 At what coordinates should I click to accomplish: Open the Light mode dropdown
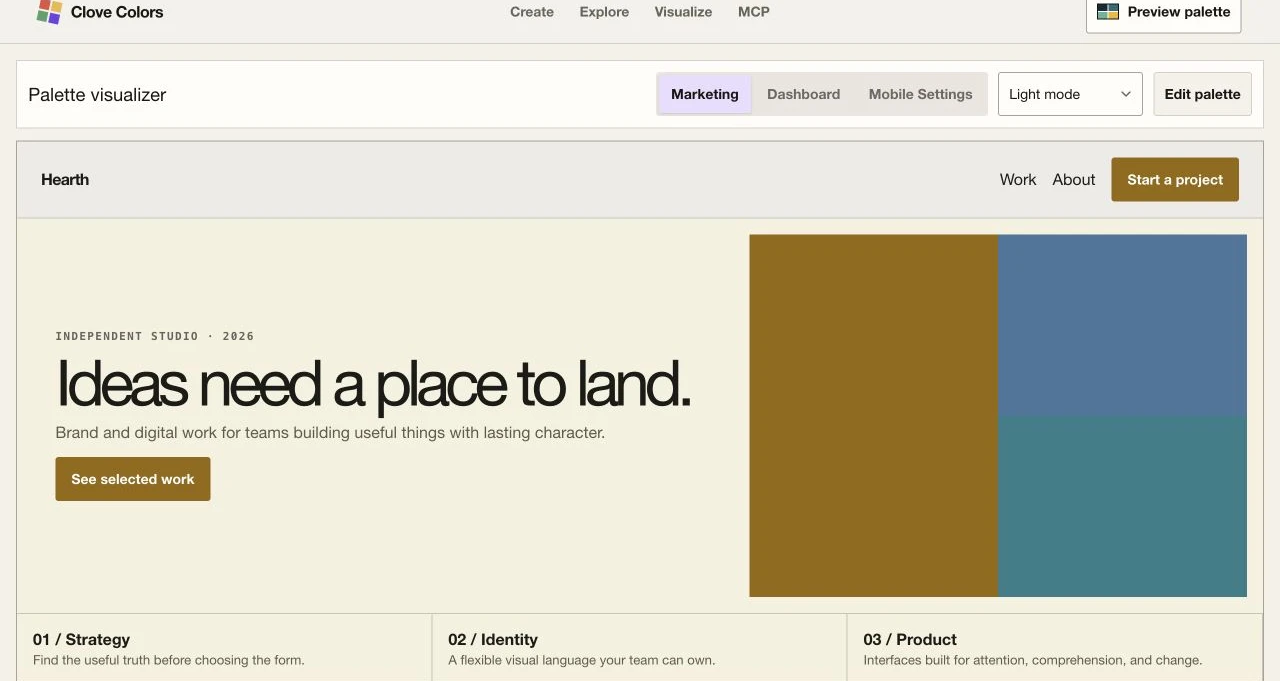(x=1070, y=94)
